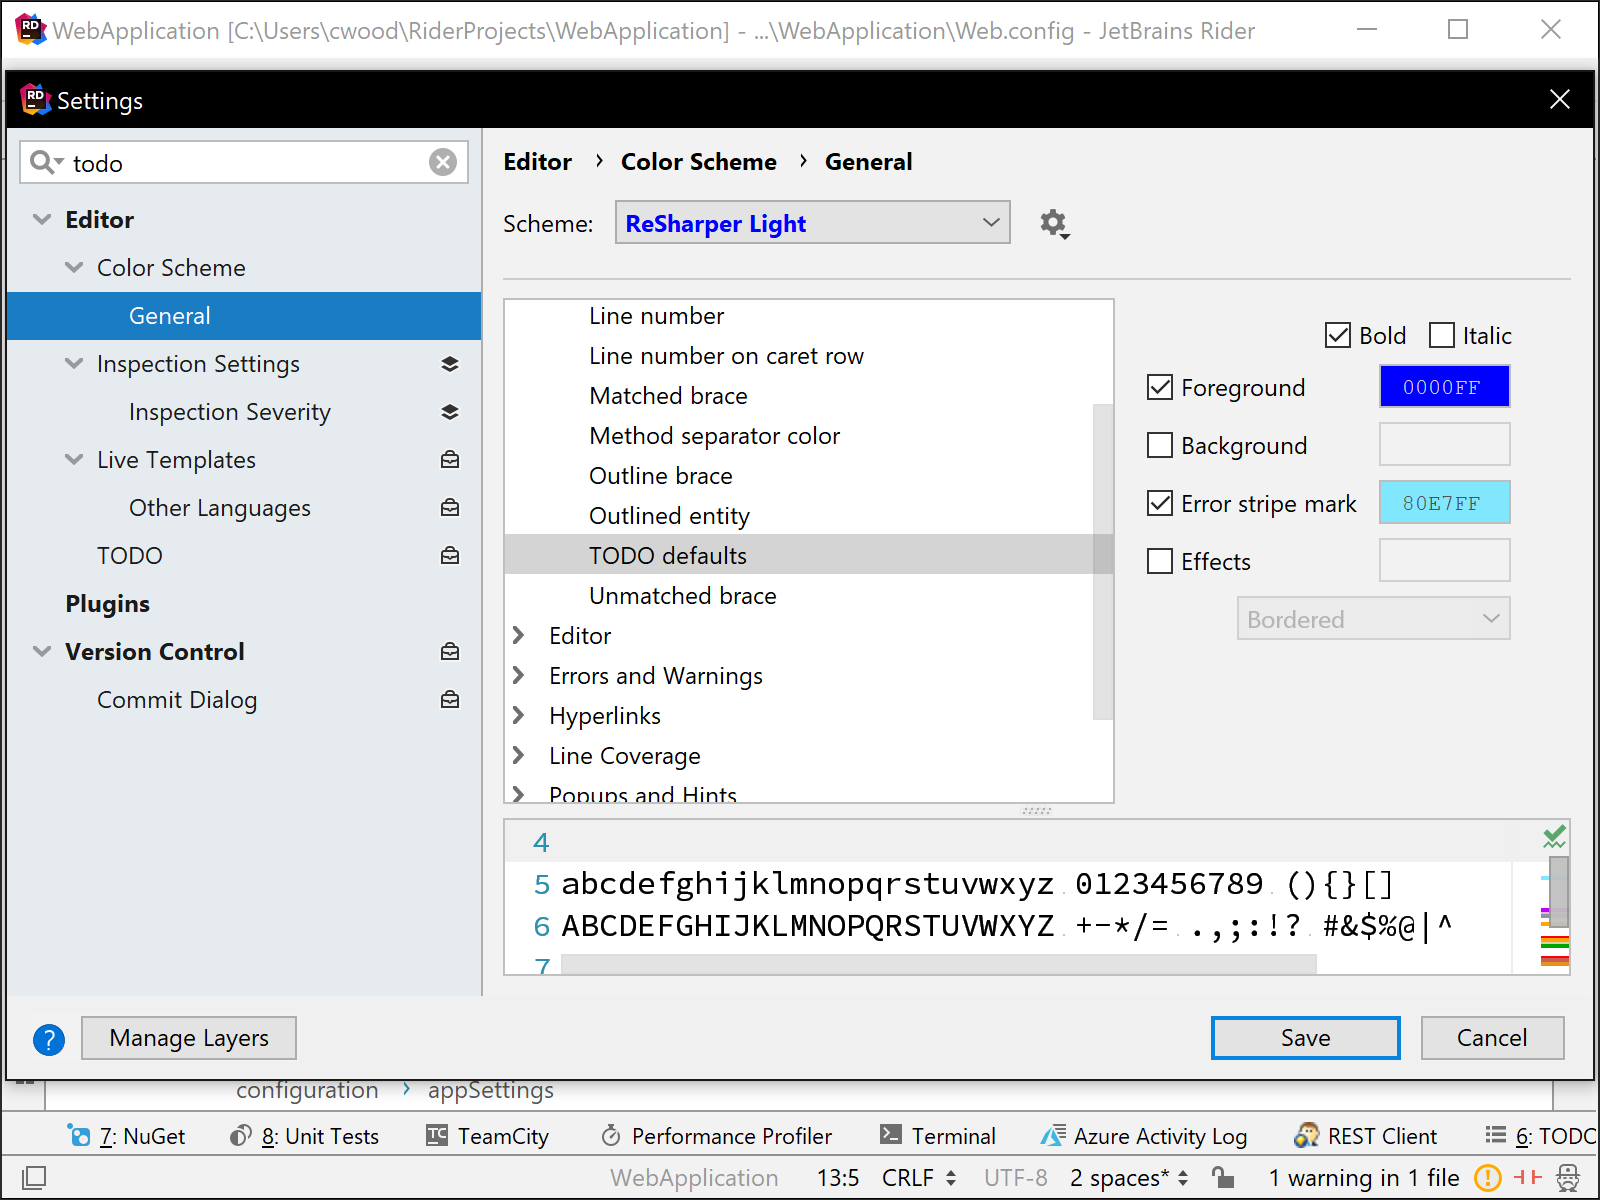Viewport: 1600px width, 1200px height.
Task: Click the Save button
Action: pos(1305,1038)
